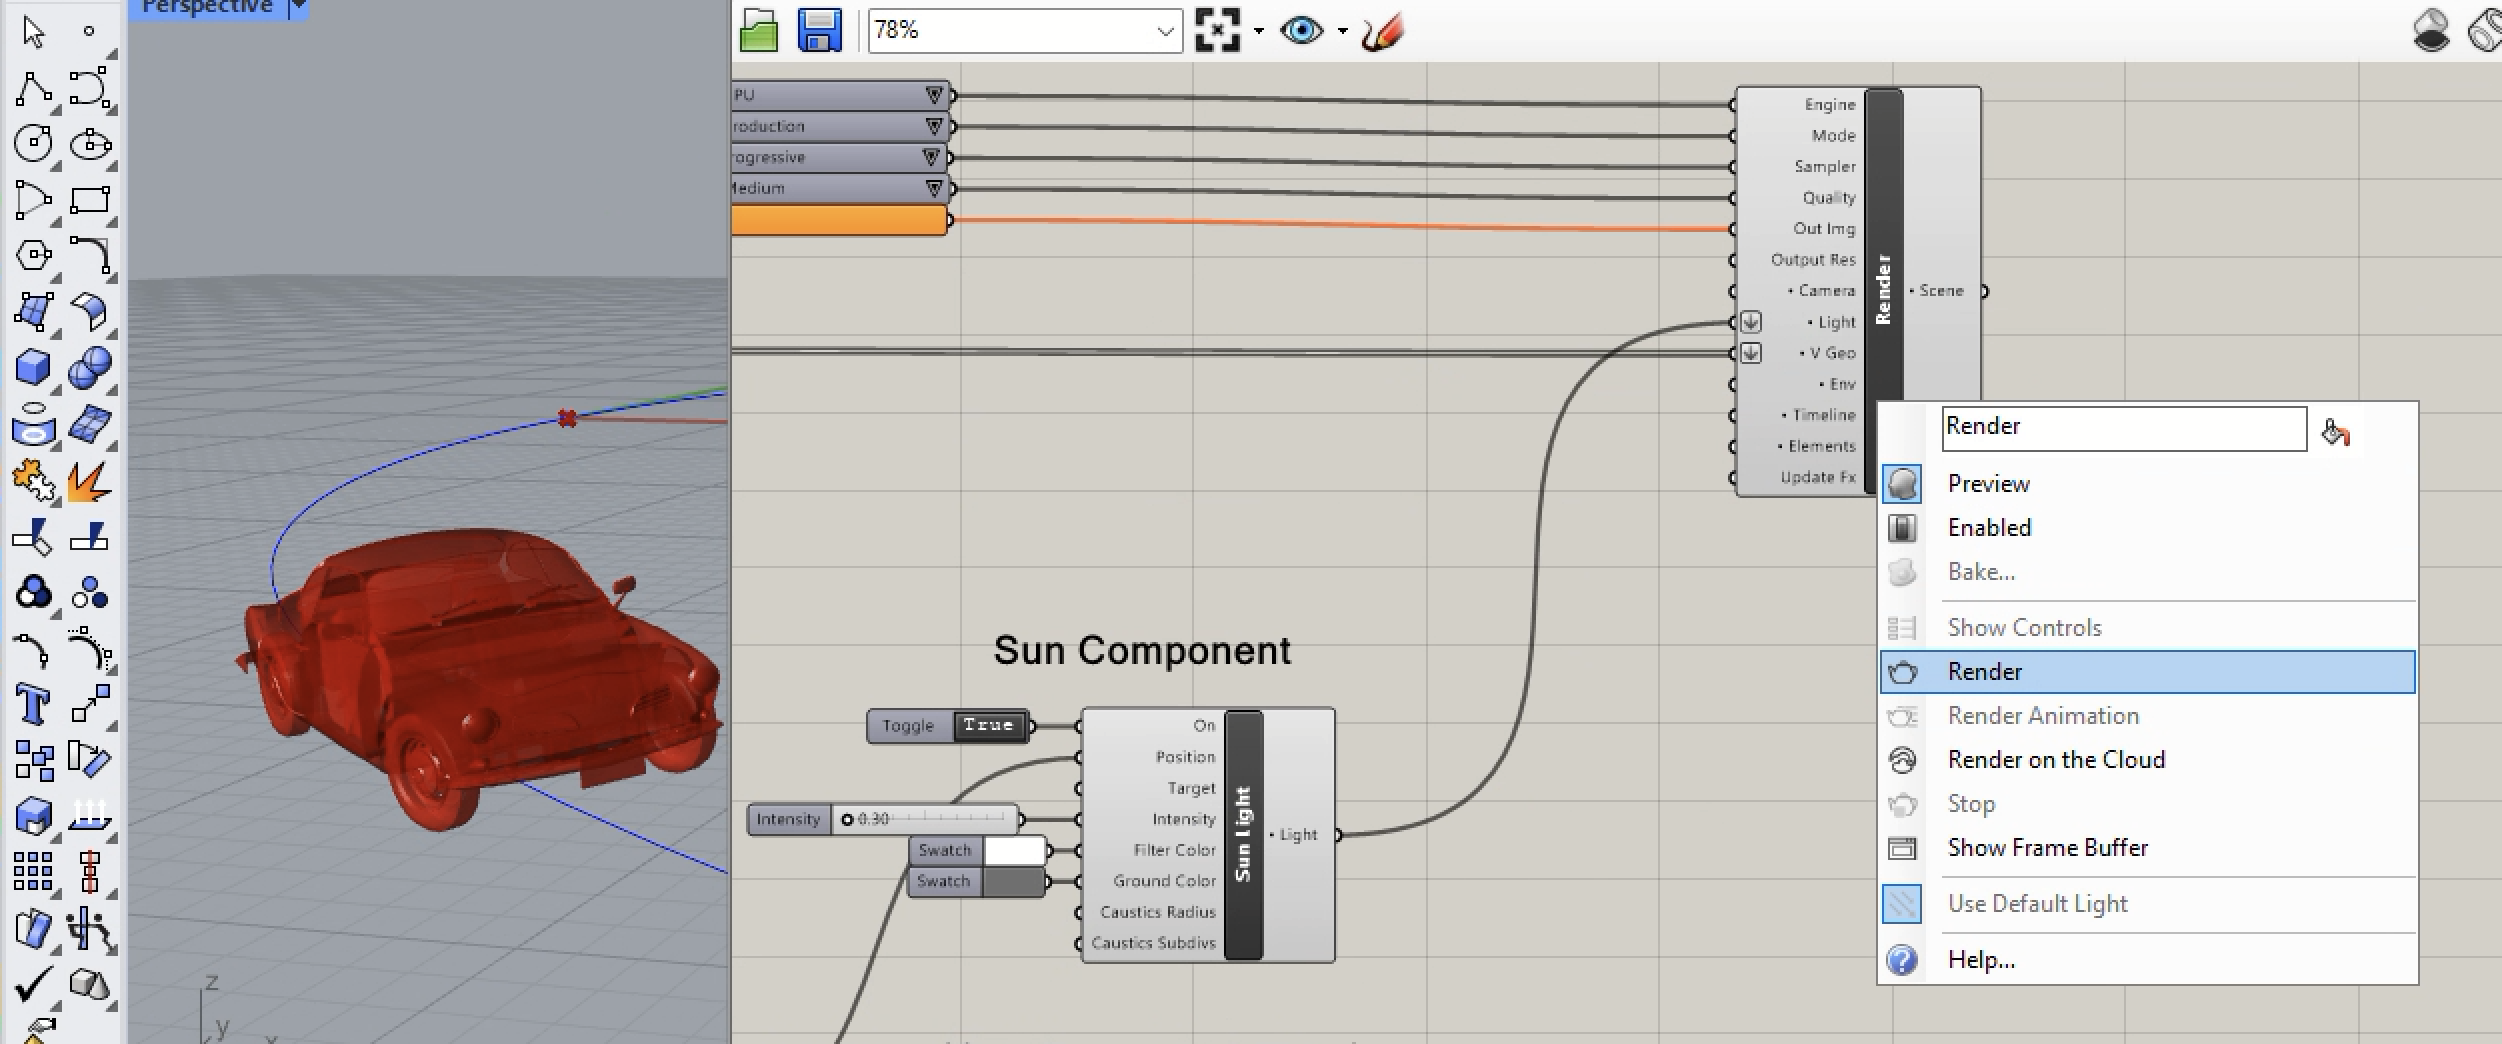Choose Render on the Cloud
Viewport: 2502px width, 1044px height.
(2148, 760)
